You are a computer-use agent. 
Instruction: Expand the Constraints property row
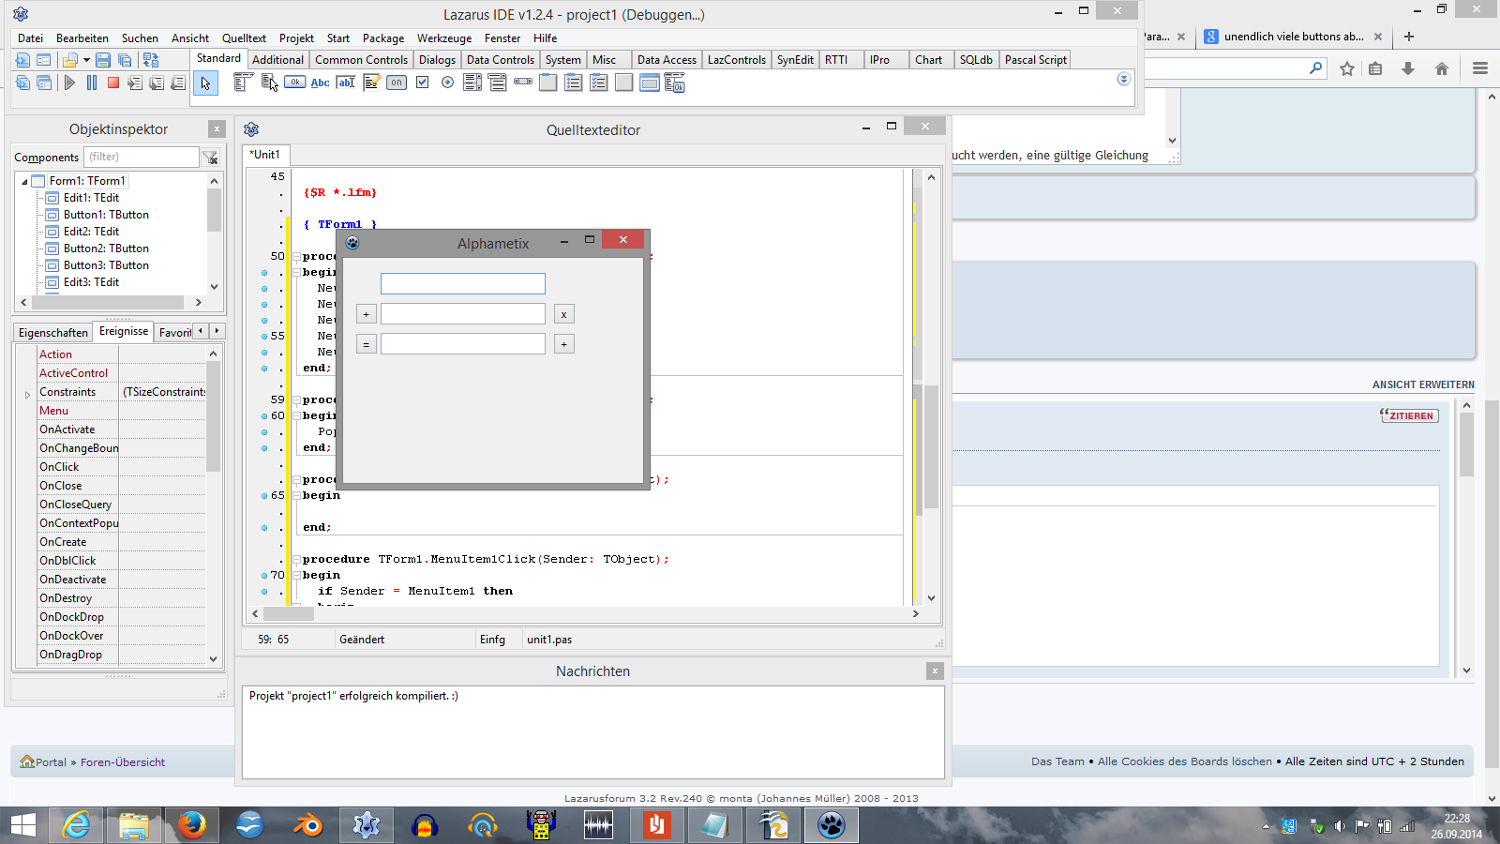27,394
